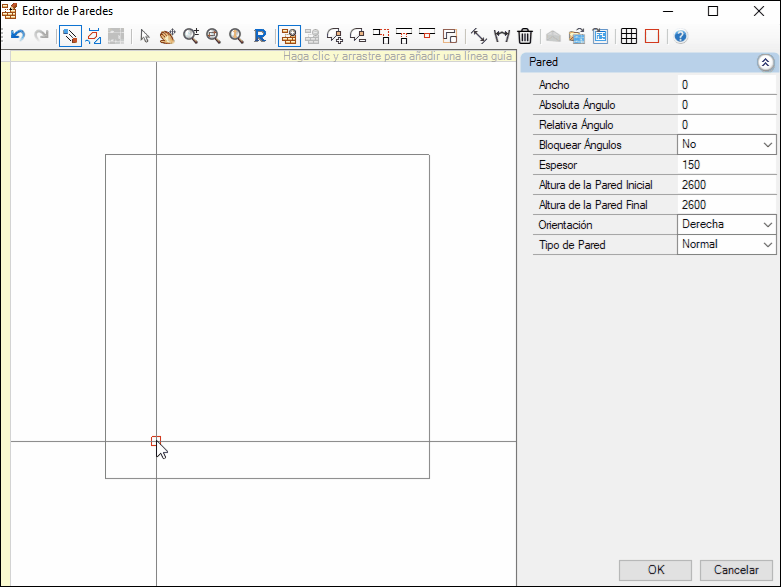Click the nested room outline icon

click(450, 36)
